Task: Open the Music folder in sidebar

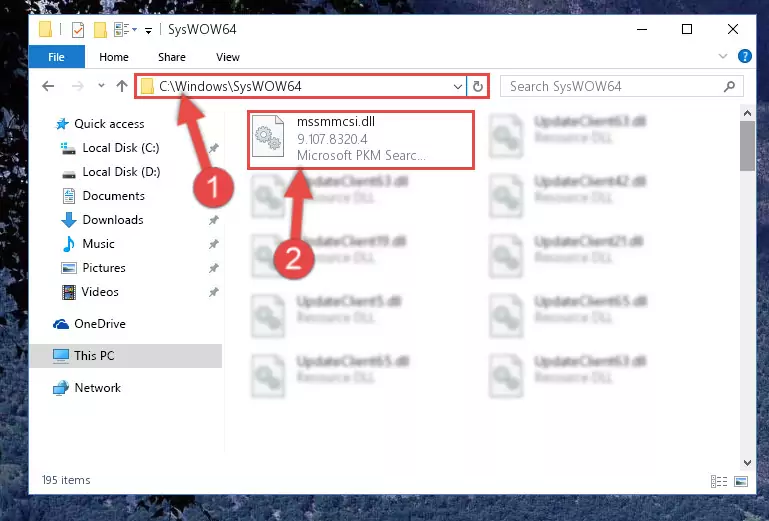Action: (x=98, y=244)
